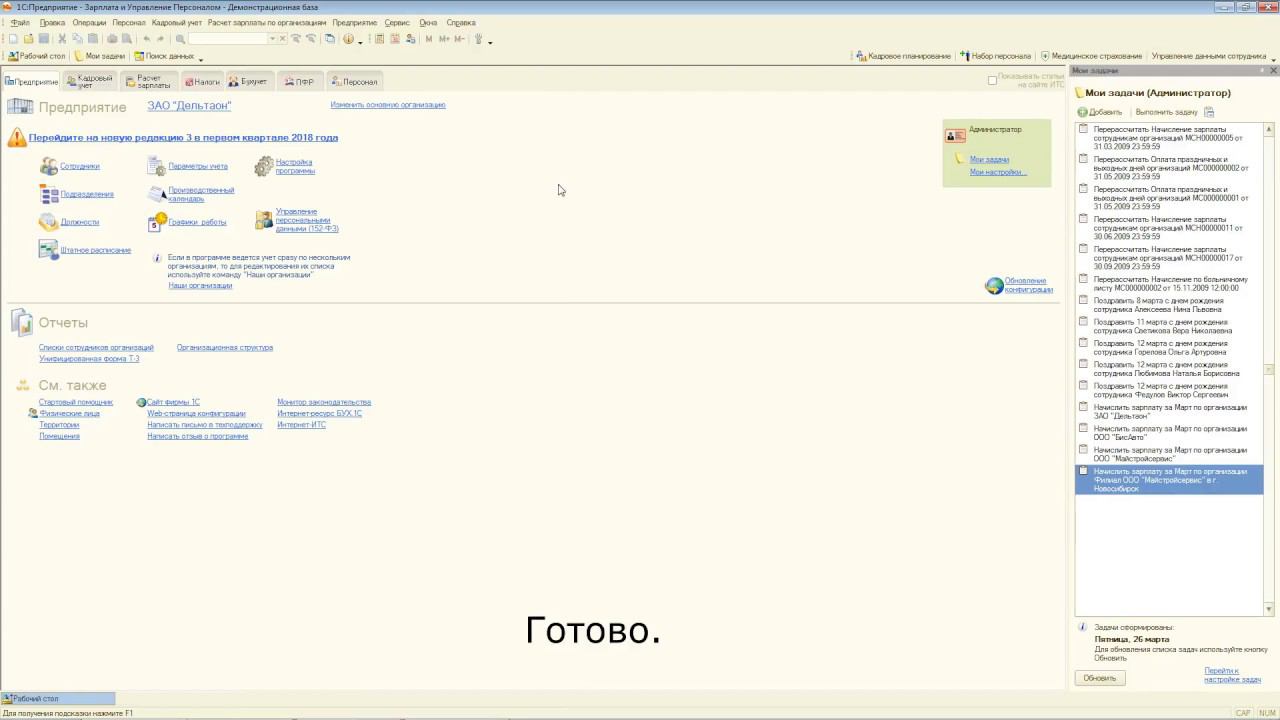
Task: Click the Должности positions icon
Action: [48, 222]
